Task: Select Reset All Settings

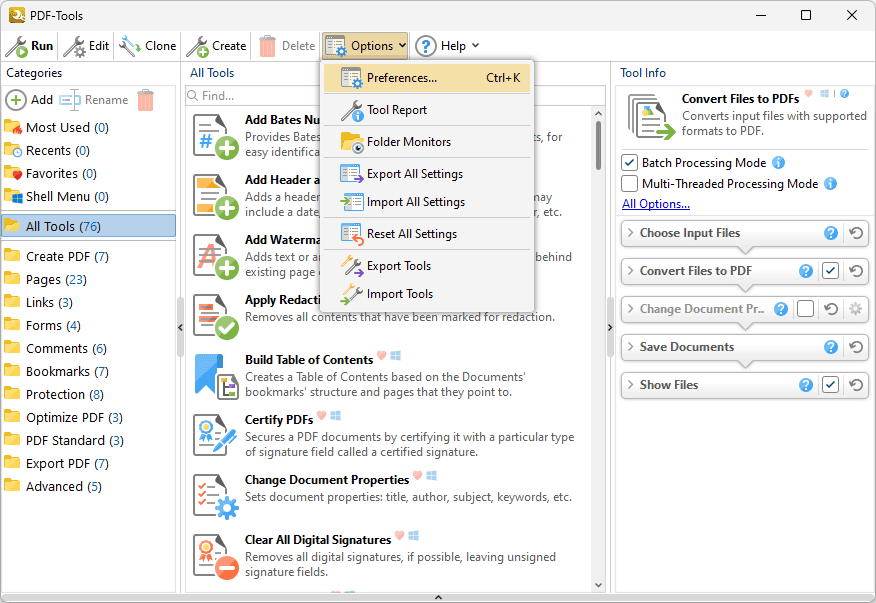Action: (x=427, y=234)
